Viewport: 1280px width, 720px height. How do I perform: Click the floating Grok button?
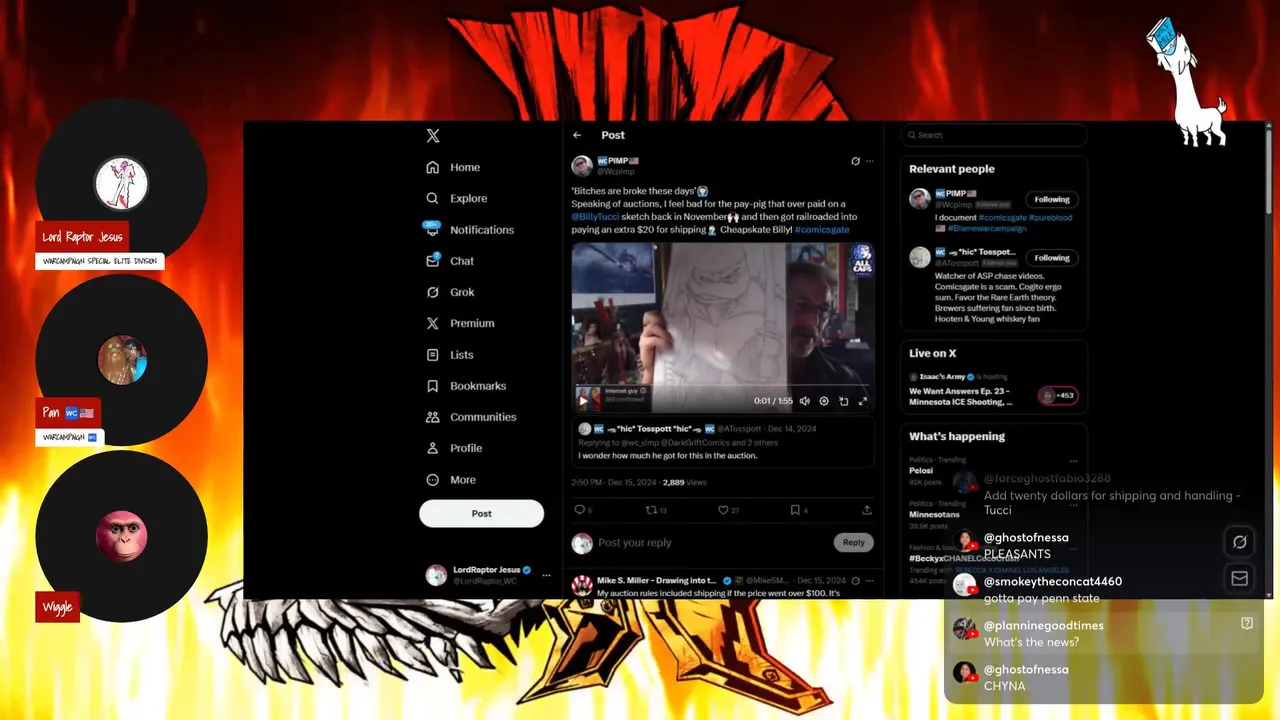[x=1240, y=542]
